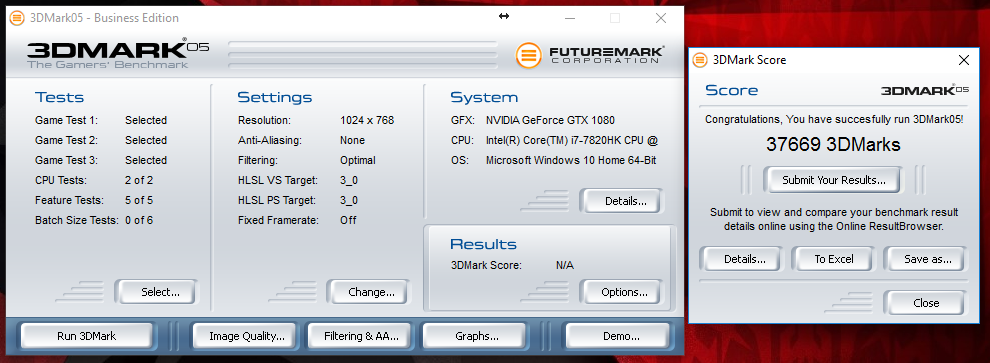This screenshot has height=363, width=990.
Task: Click the 3DMark Score N/A value
Action: [x=564, y=266]
